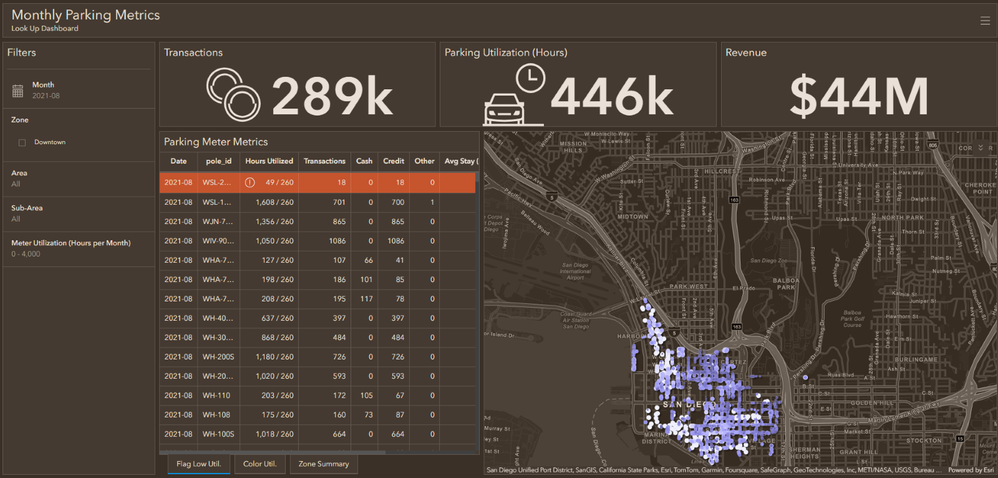The width and height of the screenshot is (998, 478).
Task: Switch to the Zone Summary tab
Action: [323, 464]
